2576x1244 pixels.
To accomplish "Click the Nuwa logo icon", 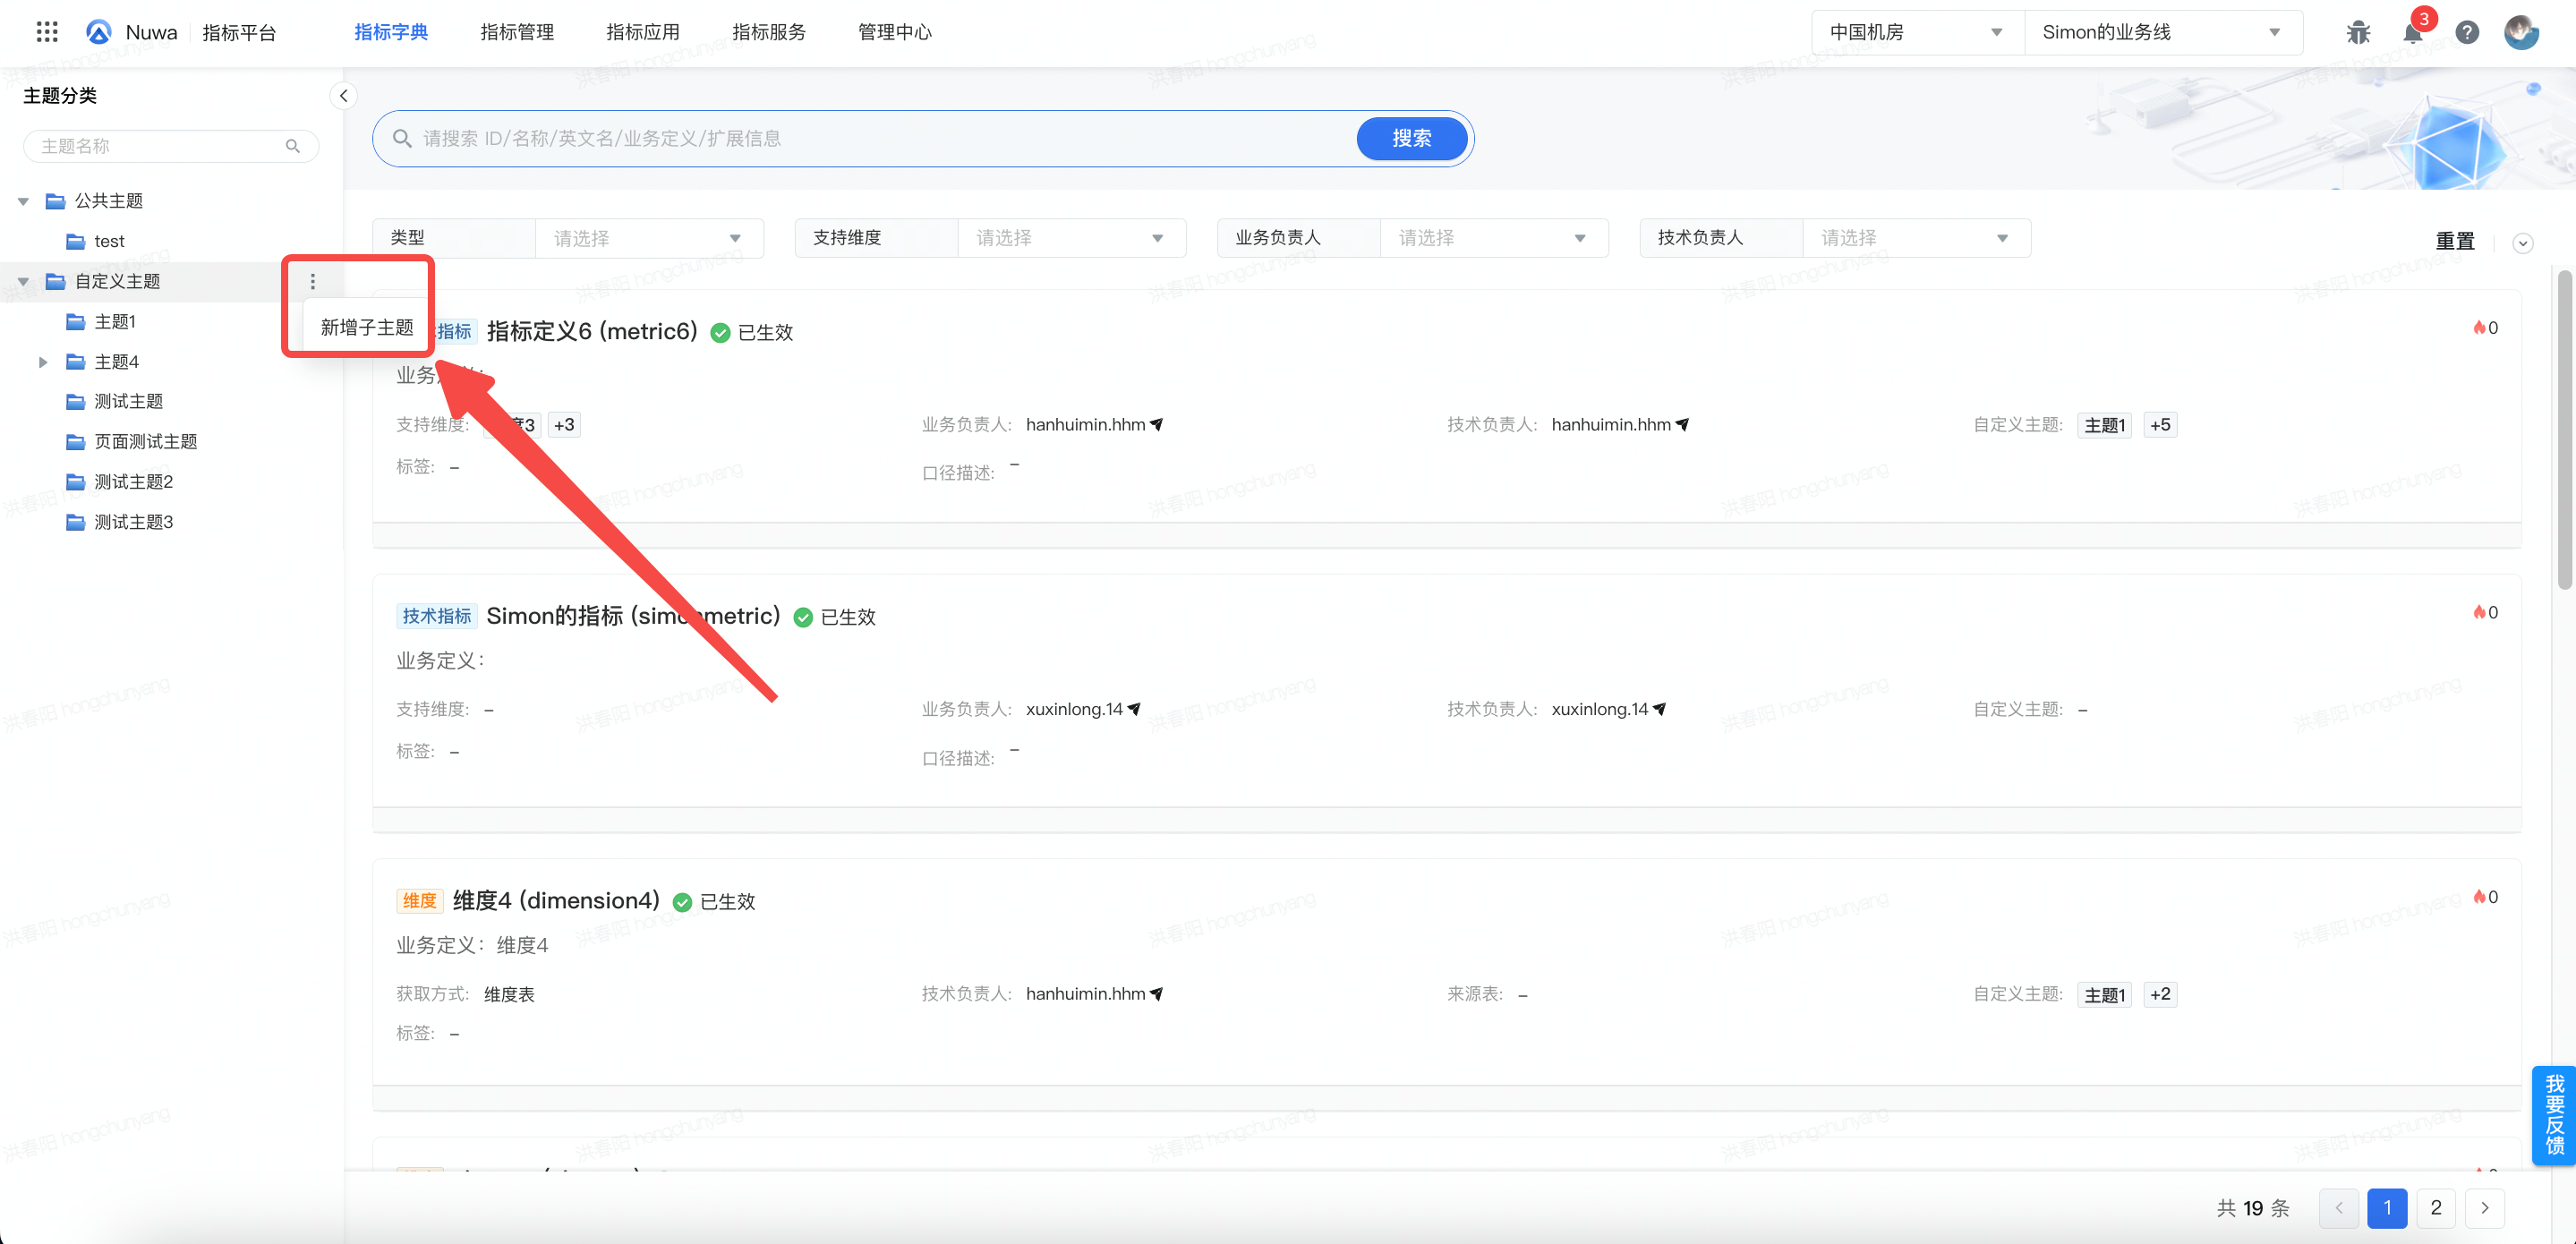I will (x=99, y=32).
